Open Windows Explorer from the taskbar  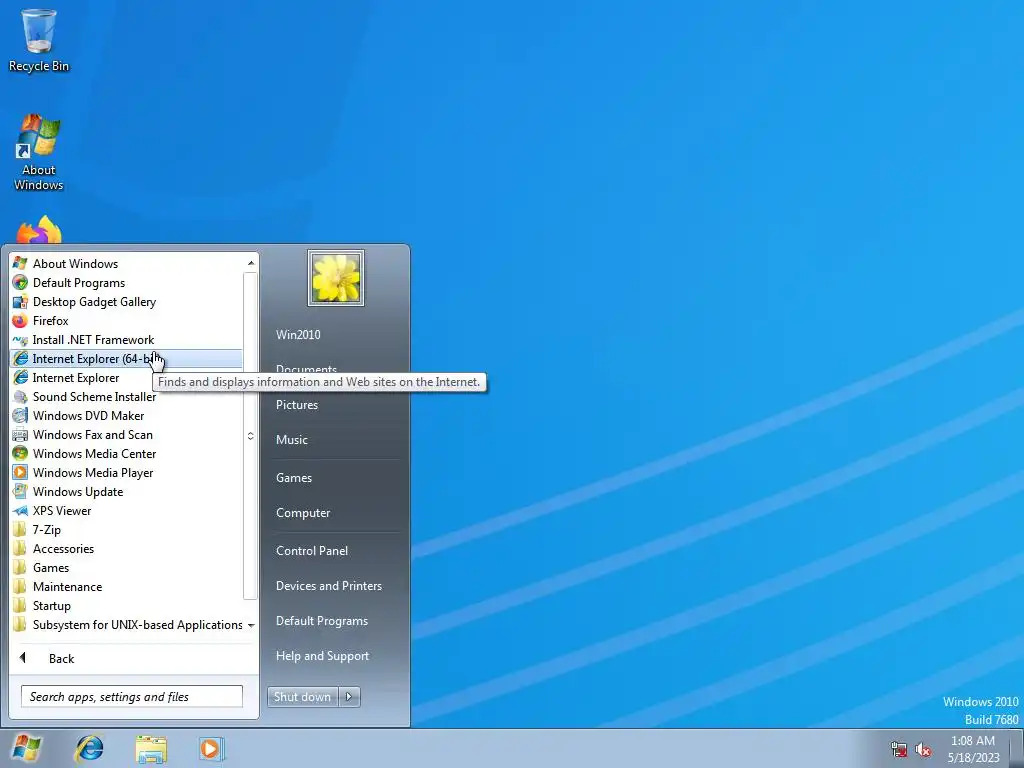point(151,748)
